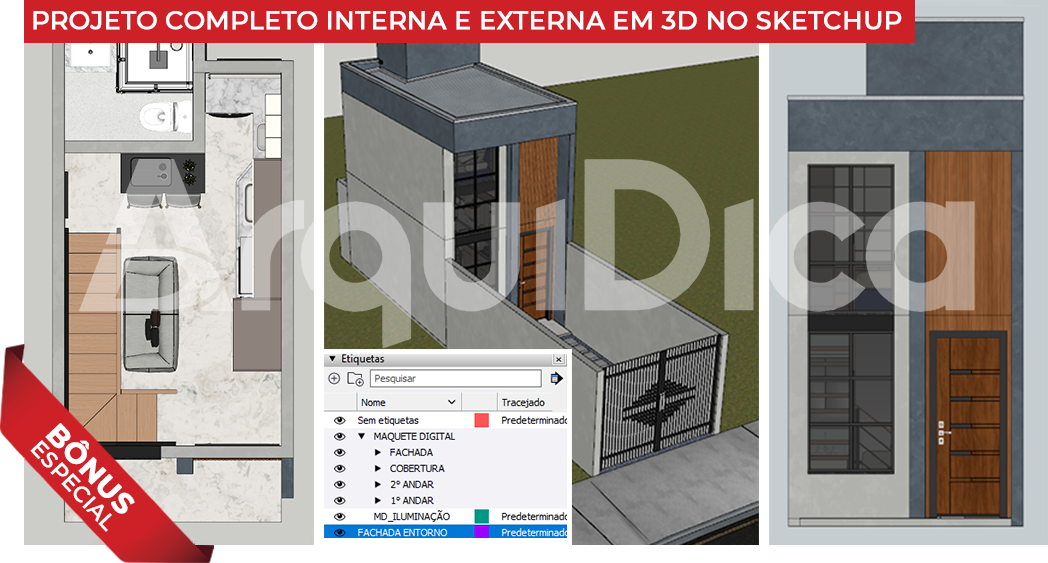1048x563 pixels.
Task: Open the red Sem etiquetas color swatch
Action: 481,421
